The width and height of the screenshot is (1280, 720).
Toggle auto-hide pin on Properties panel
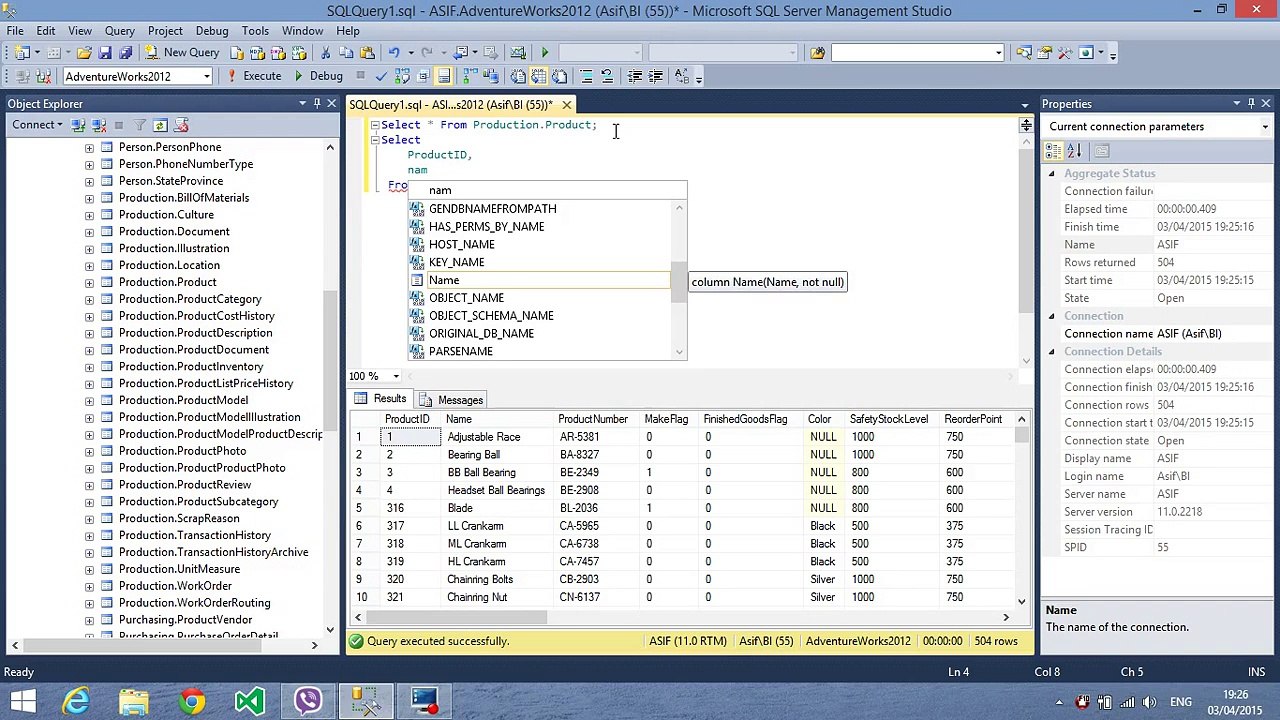tap(1251, 103)
